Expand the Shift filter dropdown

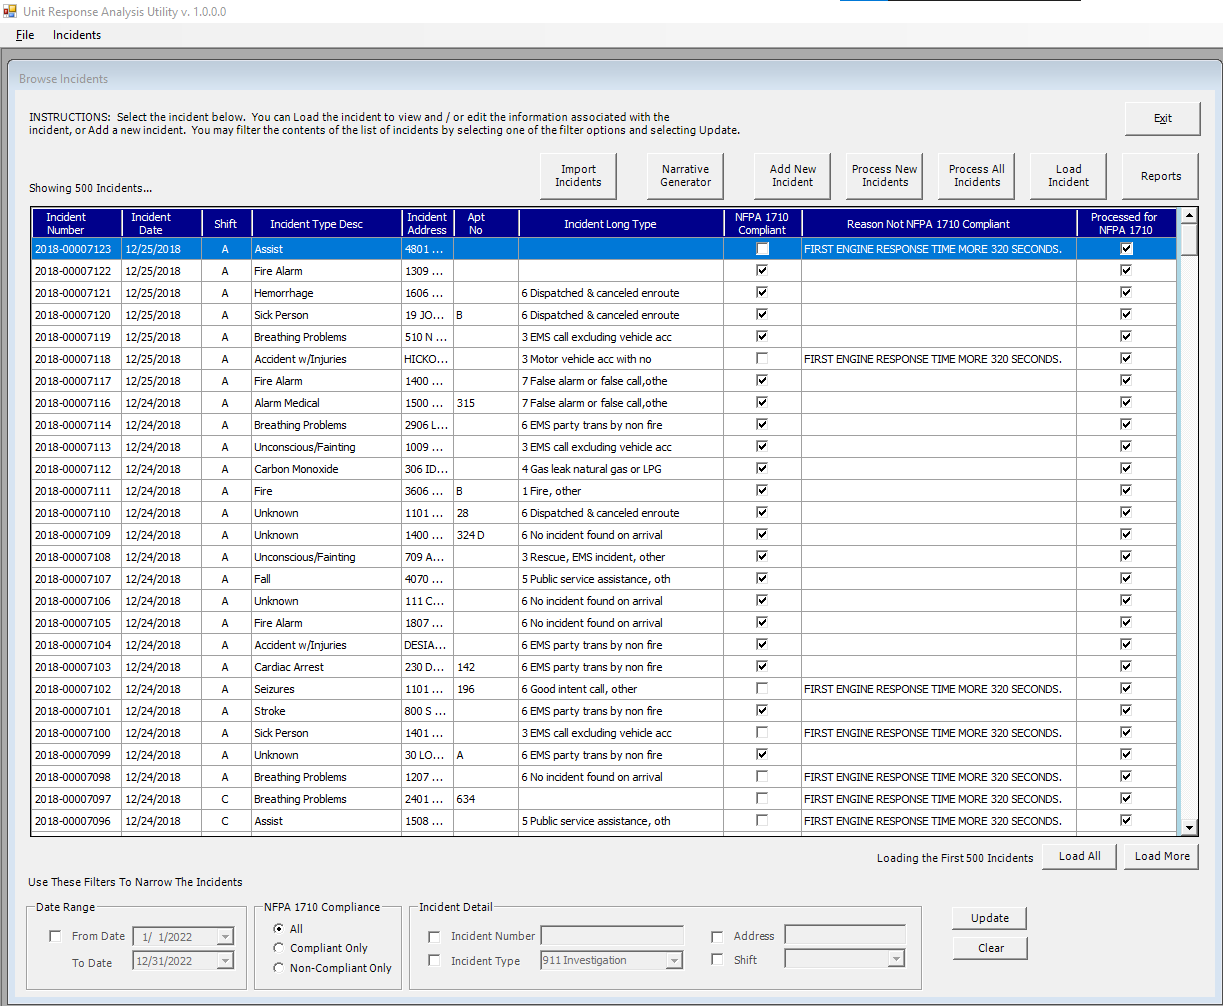tap(895, 960)
